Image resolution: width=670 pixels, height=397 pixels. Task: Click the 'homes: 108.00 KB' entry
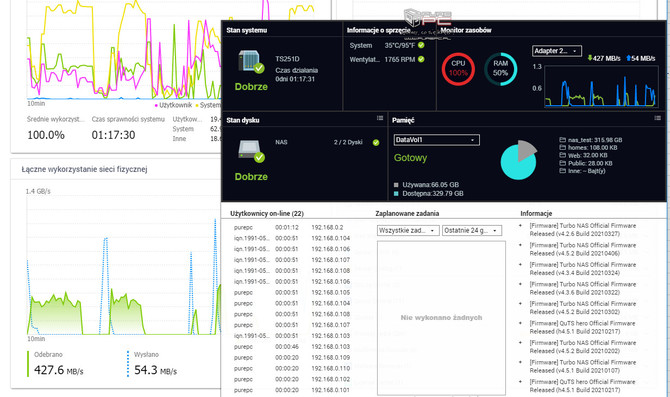tap(593, 147)
